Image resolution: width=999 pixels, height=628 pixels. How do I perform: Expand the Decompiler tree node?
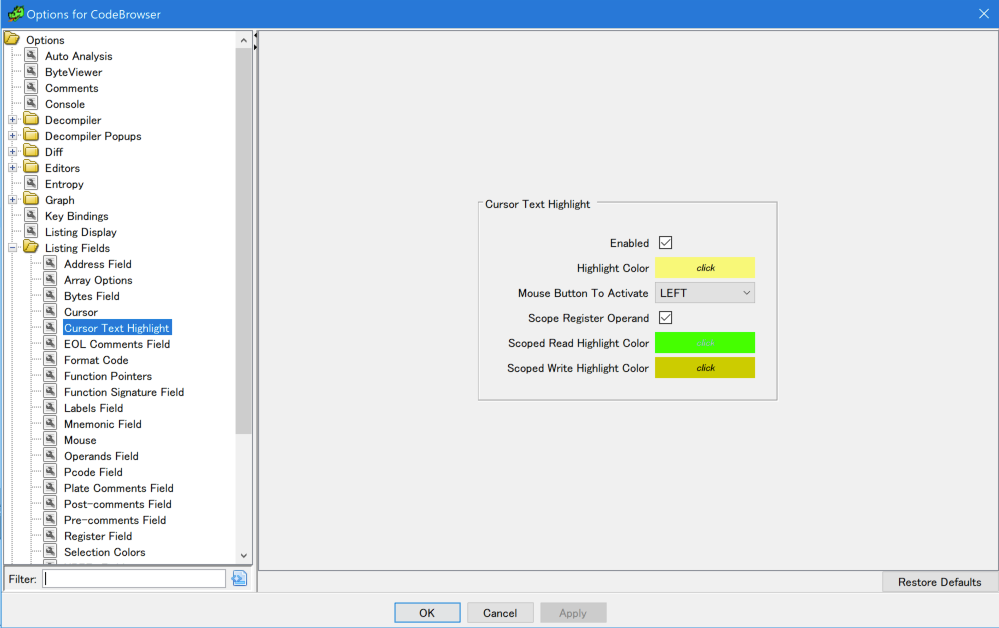coord(12,120)
